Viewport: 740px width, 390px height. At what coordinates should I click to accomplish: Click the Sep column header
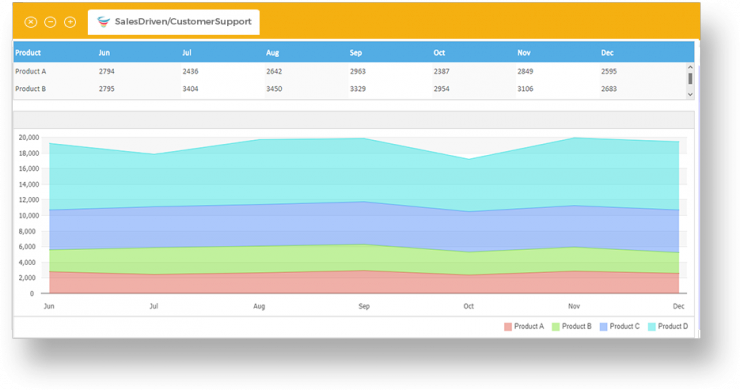[356, 52]
